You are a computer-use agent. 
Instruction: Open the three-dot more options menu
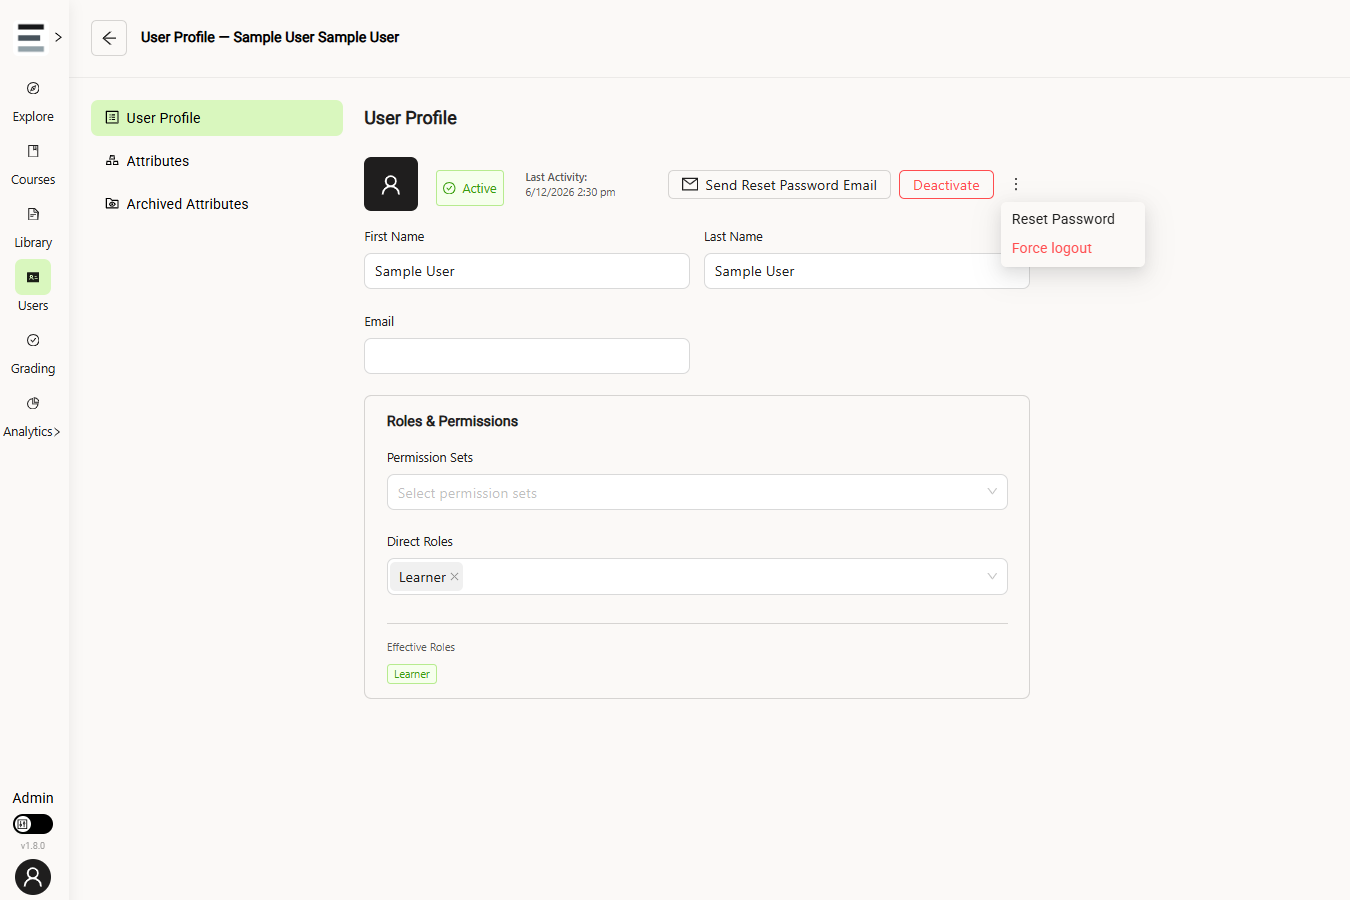coord(1016,184)
